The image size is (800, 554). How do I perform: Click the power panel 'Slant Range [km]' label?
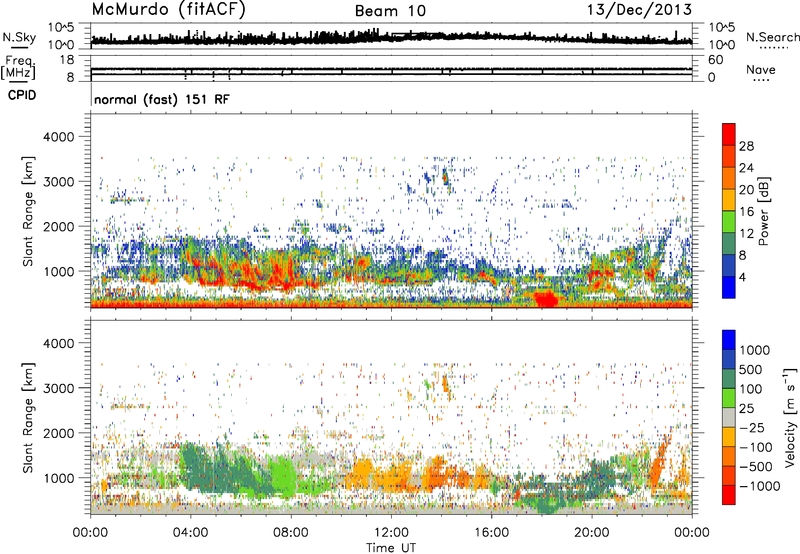[28, 211]
